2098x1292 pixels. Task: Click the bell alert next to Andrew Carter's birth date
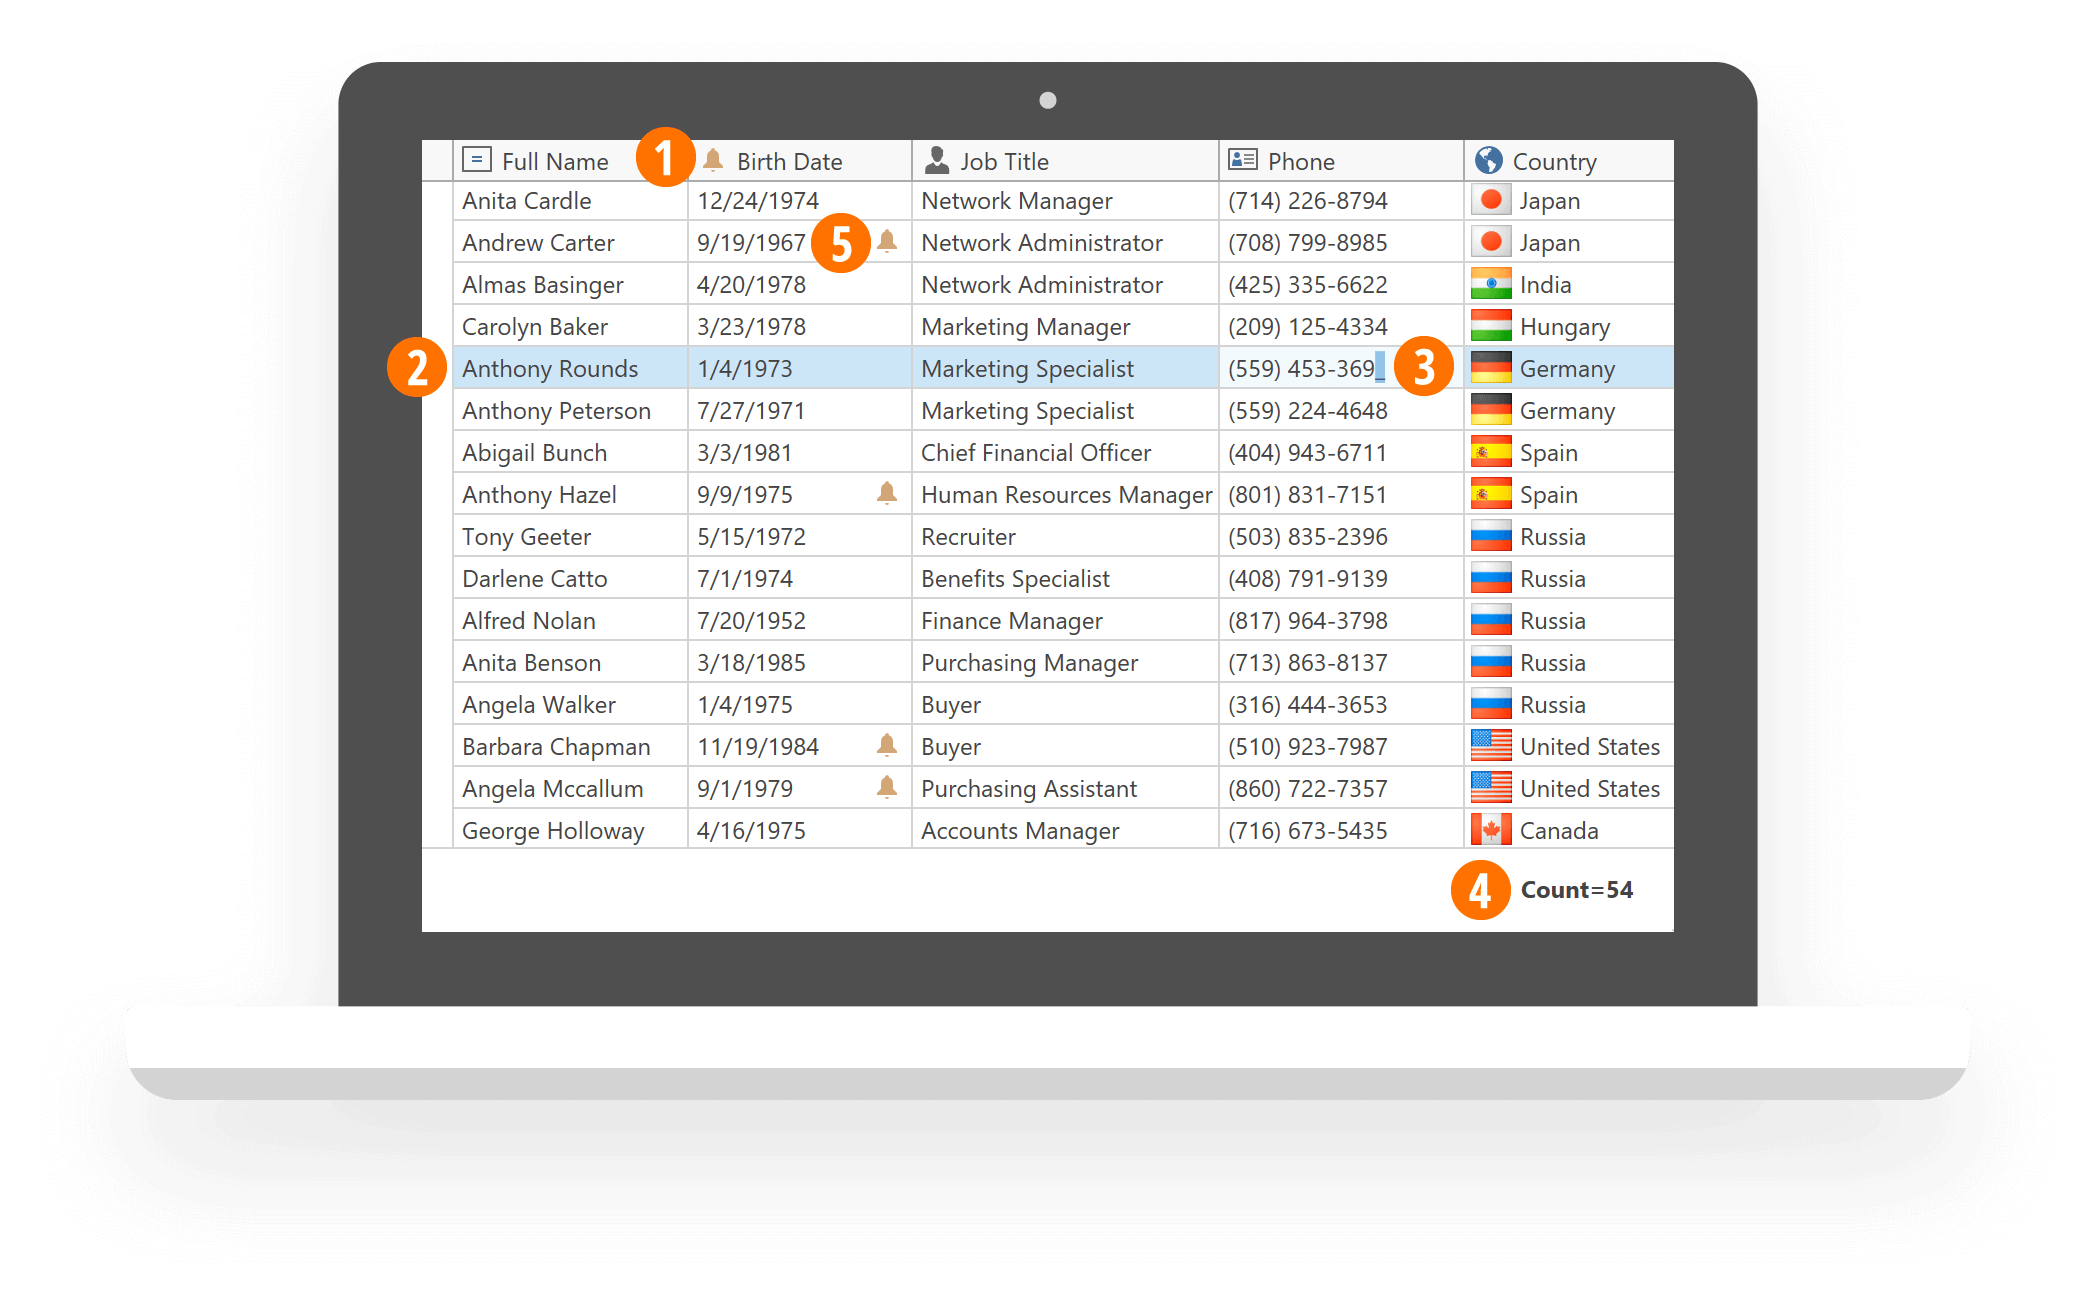click(885, 242)
